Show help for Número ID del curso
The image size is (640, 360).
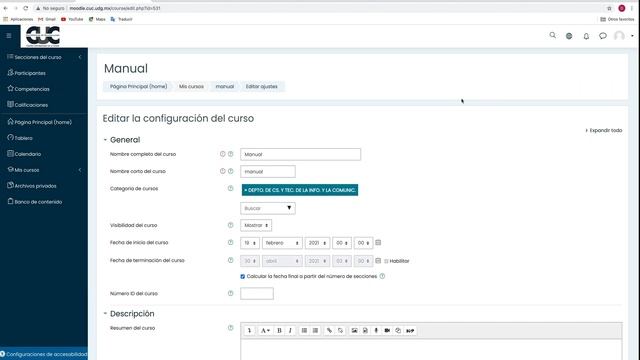pyautogui.click(x=231, y=293)
